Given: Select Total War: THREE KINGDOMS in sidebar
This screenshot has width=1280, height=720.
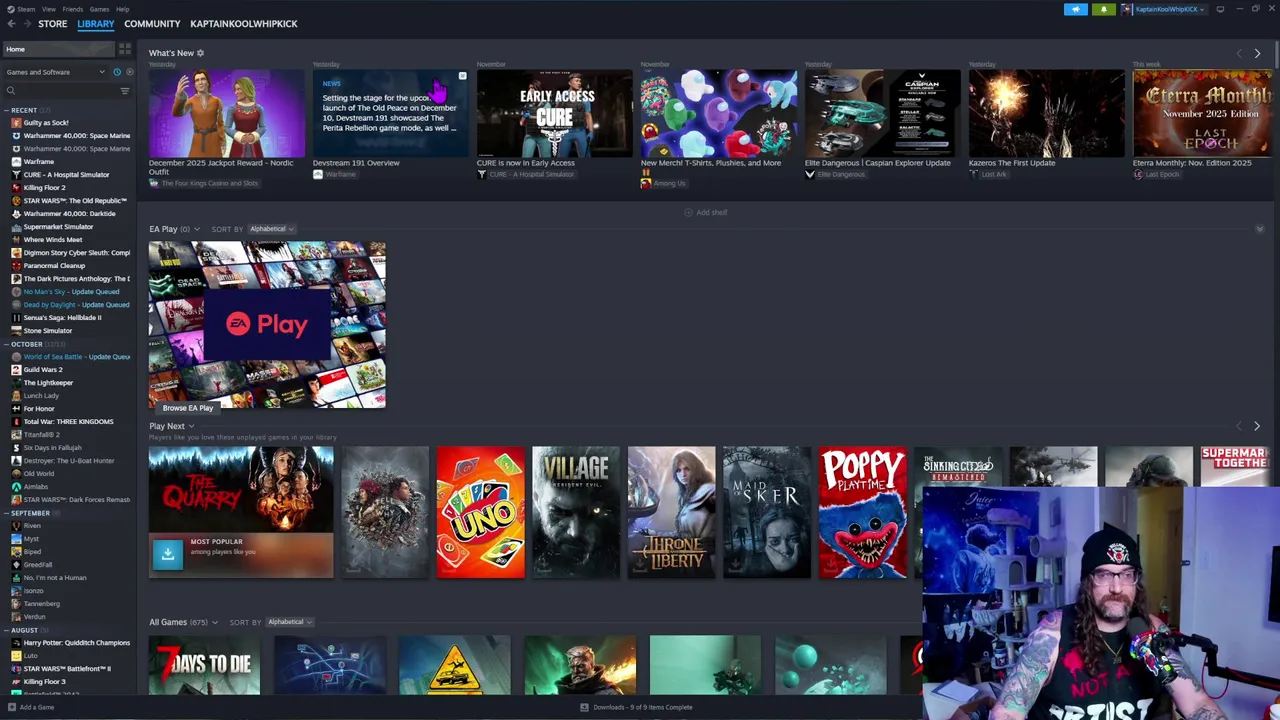Looking at the screenshot, I should [68, 422].
